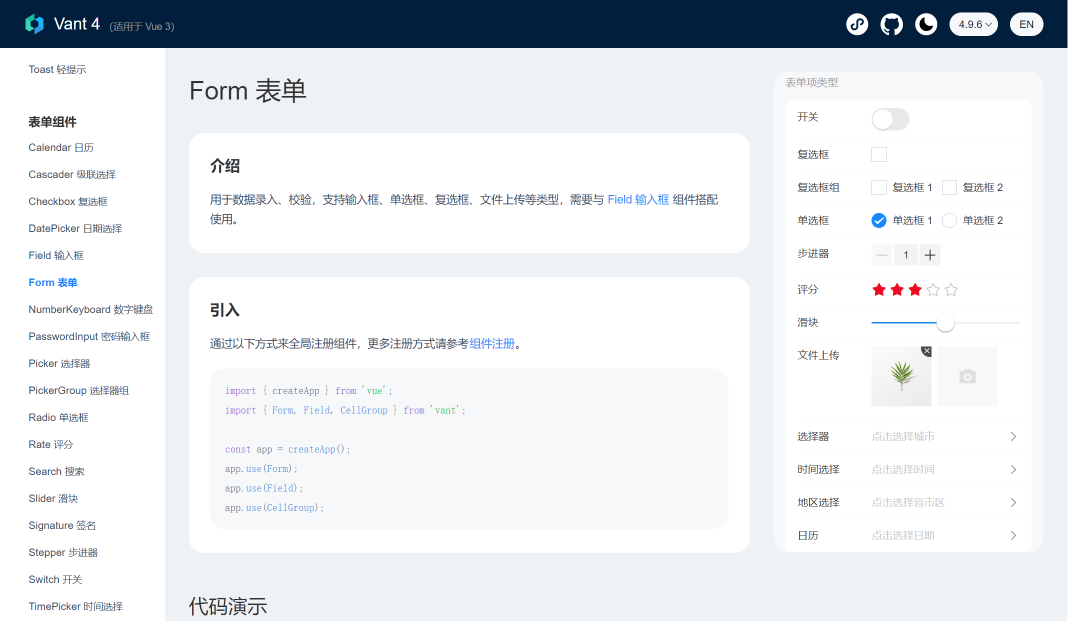Click the Vant logo in the header
The image size is (1080, 621).
click(35, 23)
